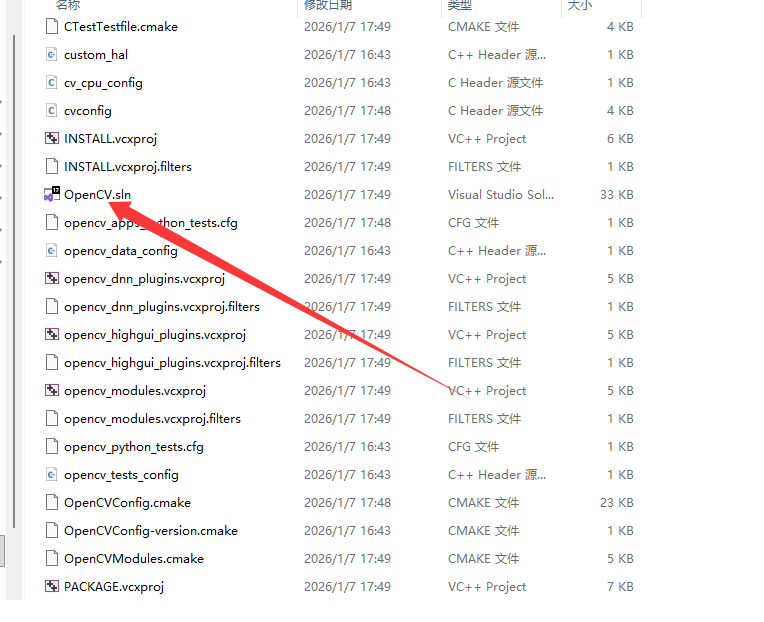Click the opencv_python_tests.cfg file icon
Viewport: 764px width, 622px height.
point(52,447)
